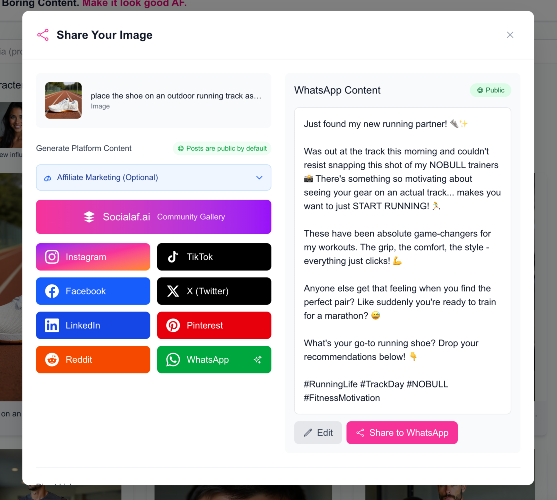The image size is (557, 500).
Task: Click the WhatsApp logo icon
Action: (x=173, y=360)
